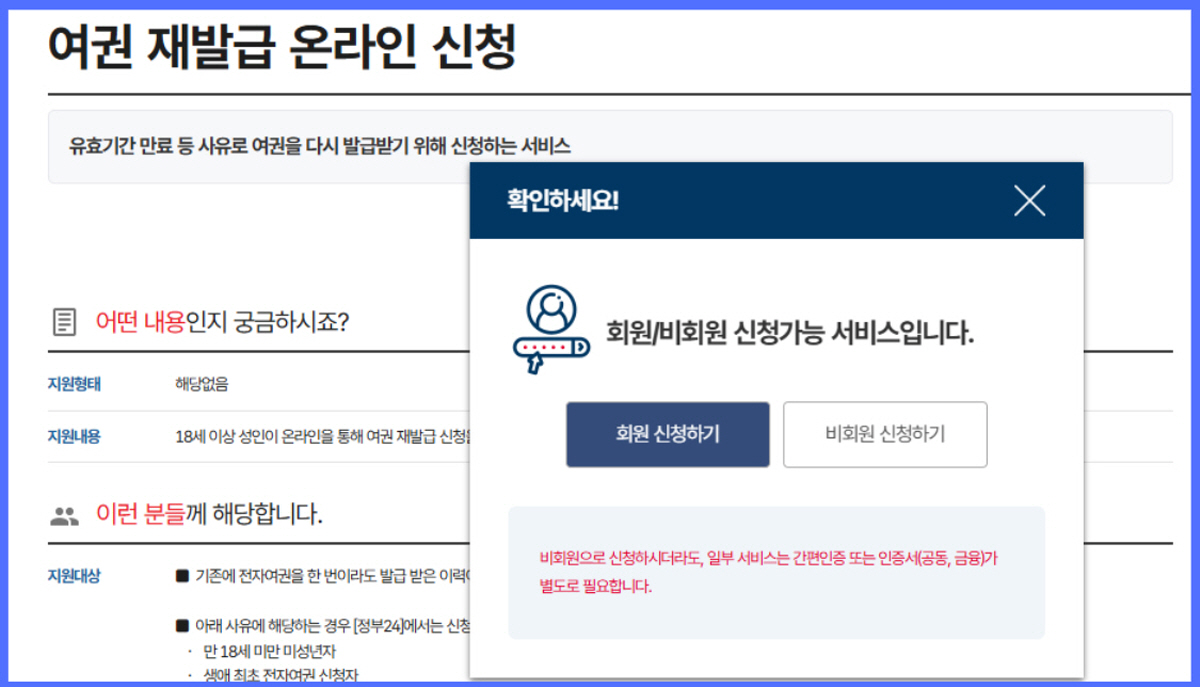Click the X to close the "확인하세요!" popup

point(1030,200)
